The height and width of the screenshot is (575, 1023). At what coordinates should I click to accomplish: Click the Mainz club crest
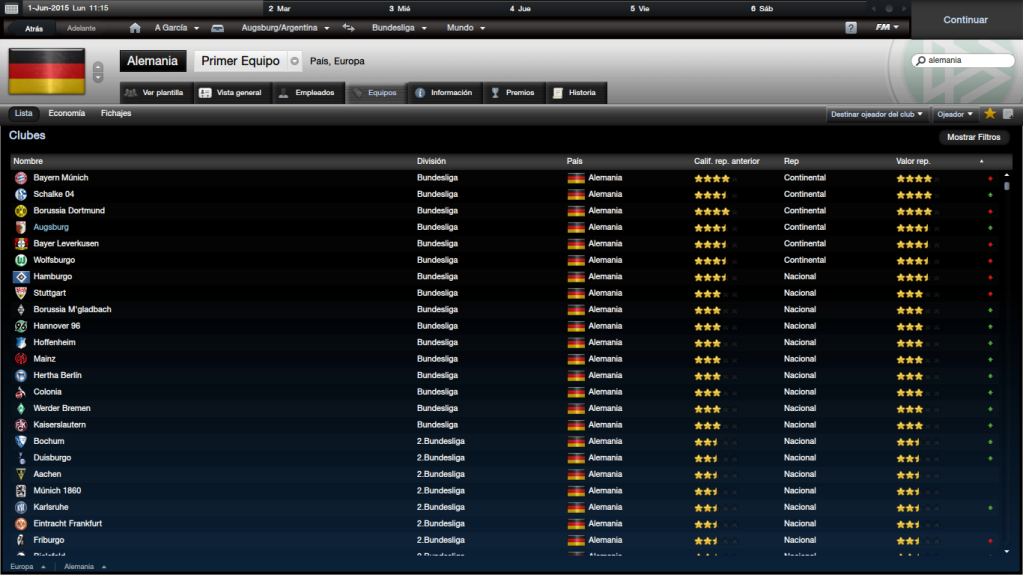(x=21, y=359)
